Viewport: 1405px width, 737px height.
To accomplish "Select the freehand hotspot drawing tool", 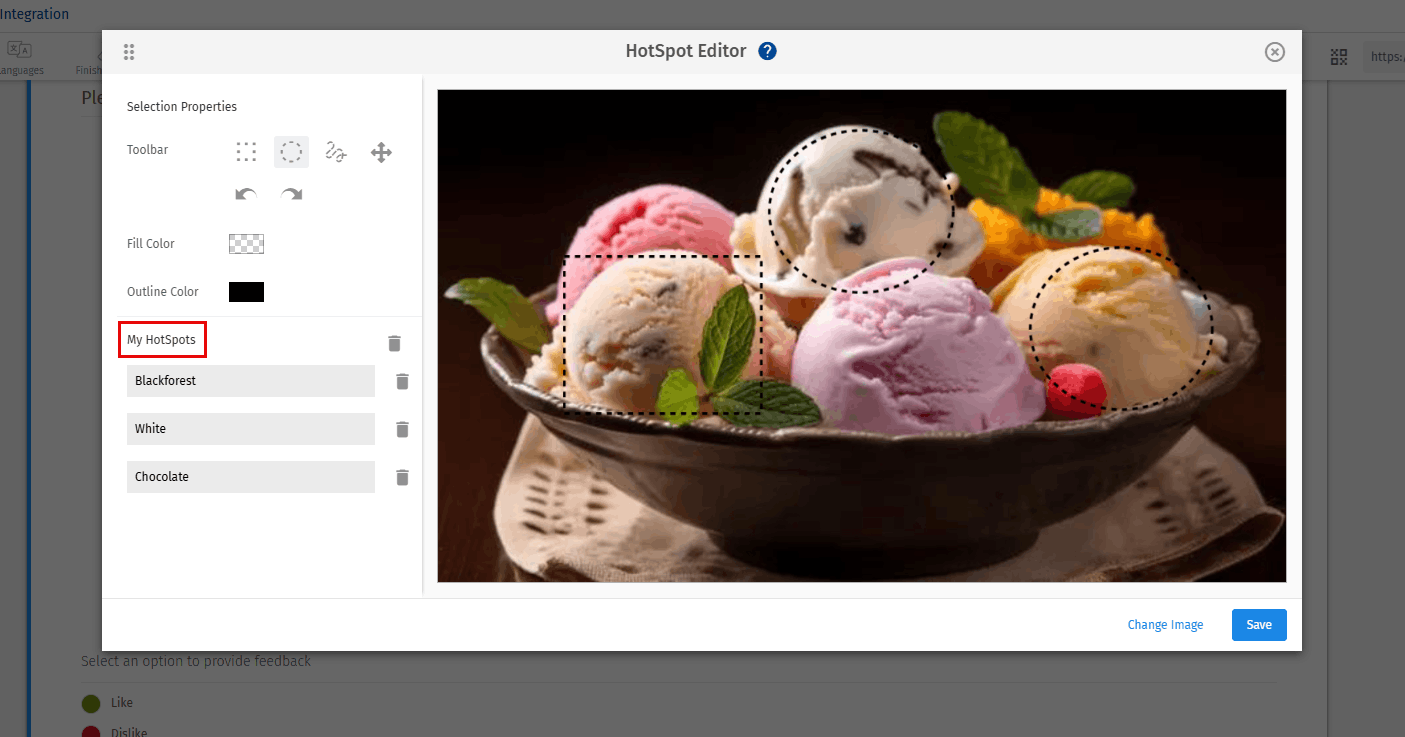I will (x=336, y=151).
